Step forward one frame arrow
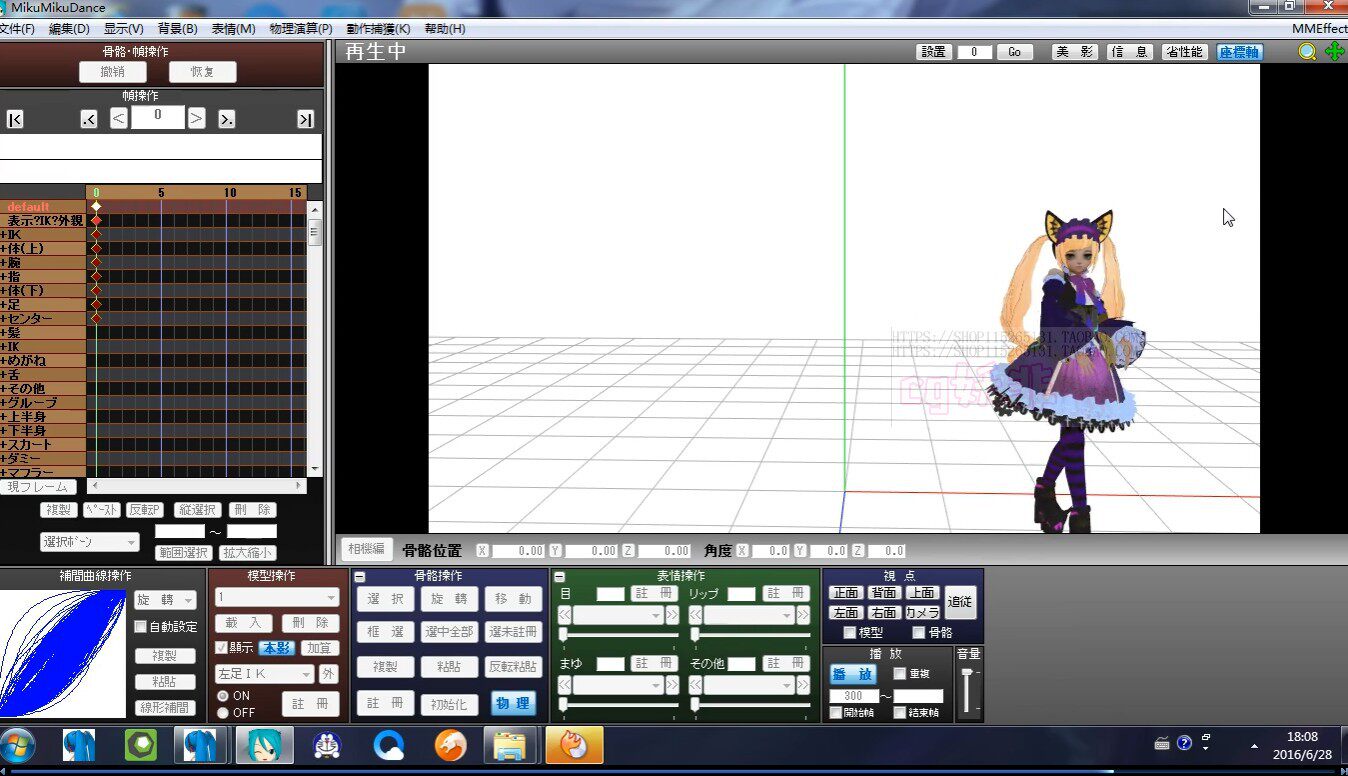The width and height of the screenshot is (1348, 776). [196, 118]
